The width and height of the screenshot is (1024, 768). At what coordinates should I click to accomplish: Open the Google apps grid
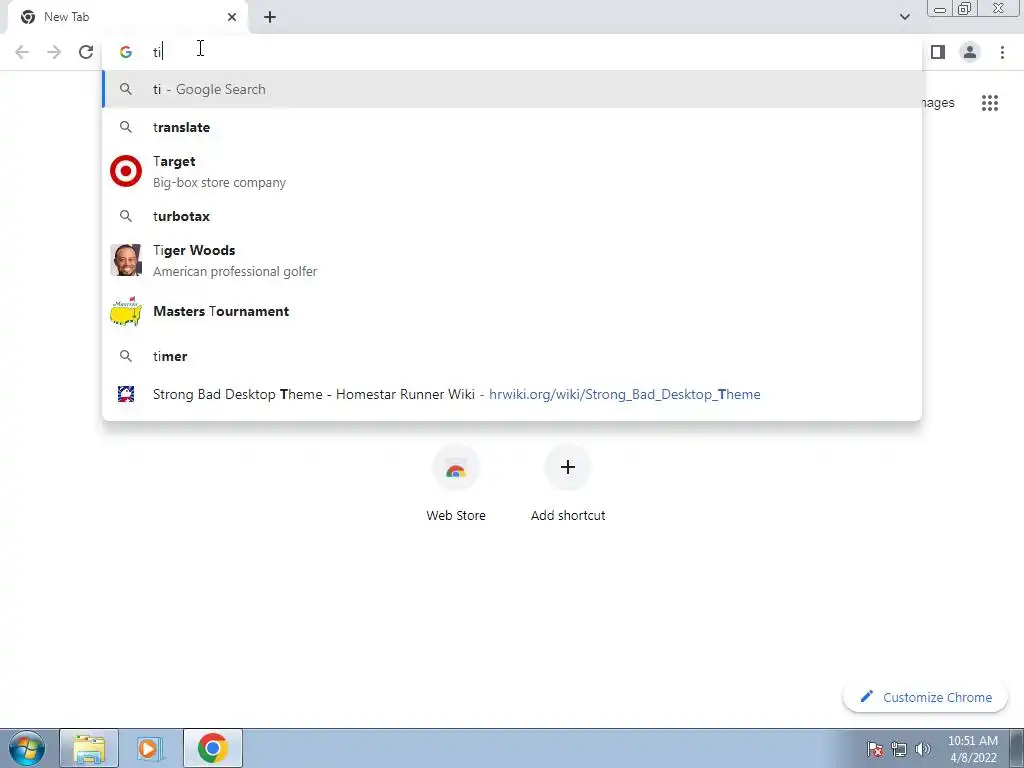[x=989, y=103]
